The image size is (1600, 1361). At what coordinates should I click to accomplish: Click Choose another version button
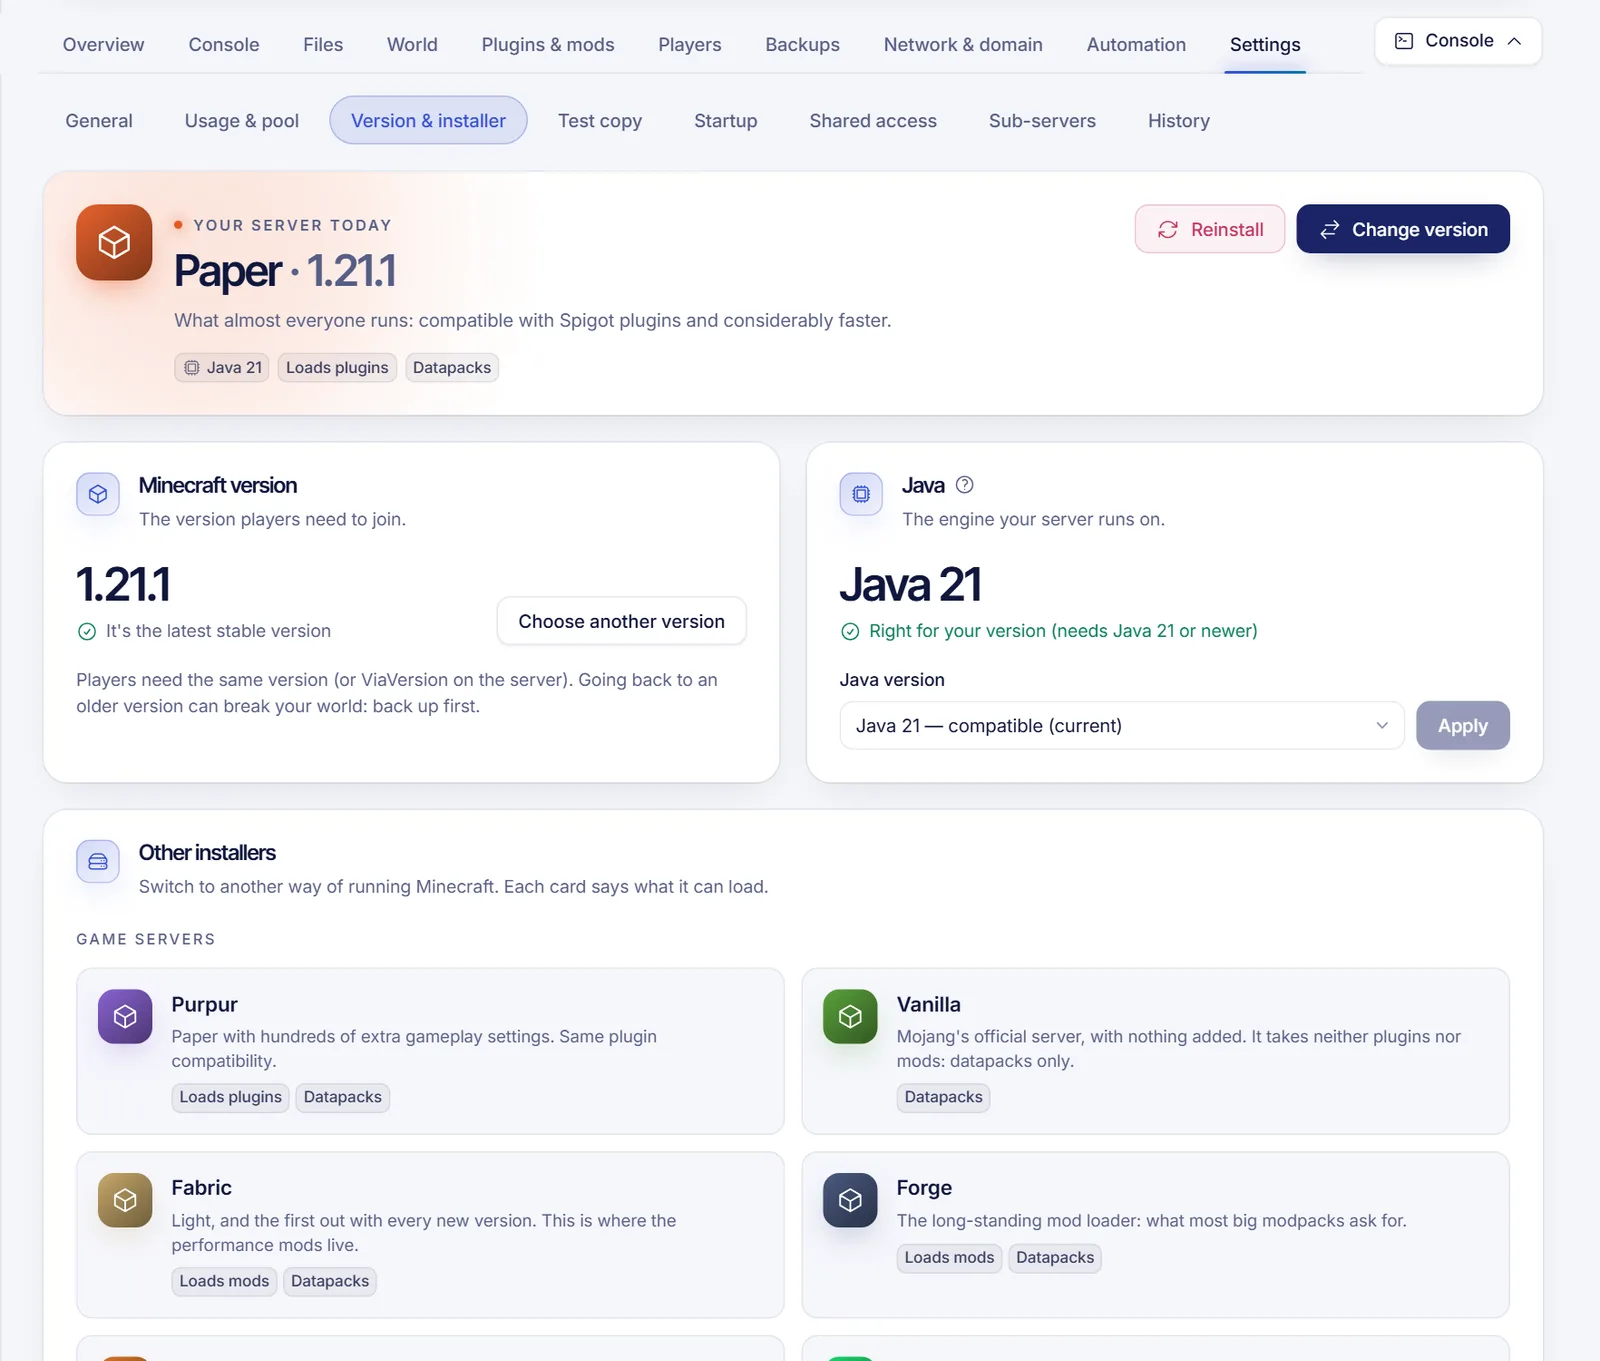(621, 622)
